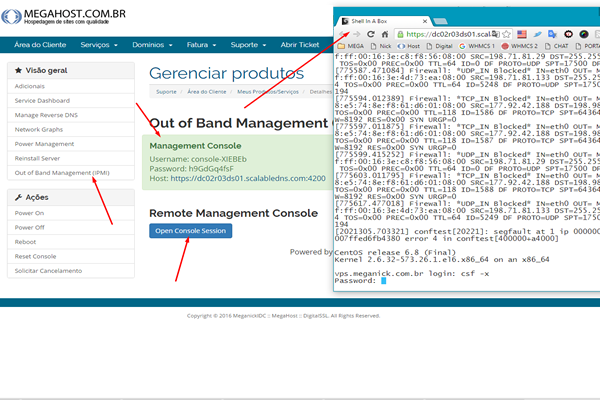Click Power Off action
The height and width of the screenshot is (400, 600).
coord(71,227)
